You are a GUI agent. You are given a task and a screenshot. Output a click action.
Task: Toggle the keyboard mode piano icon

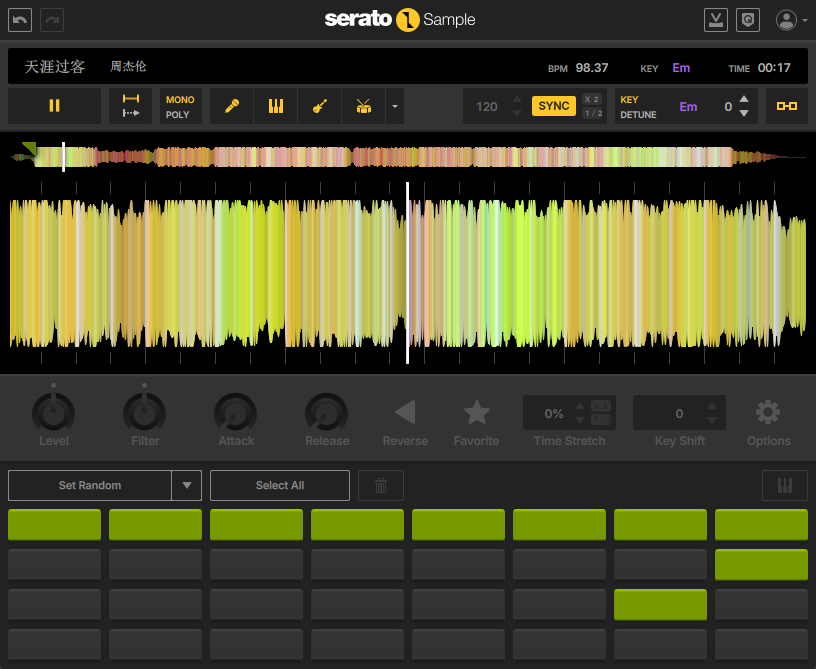pyautogui.click(x=785, y=485)
